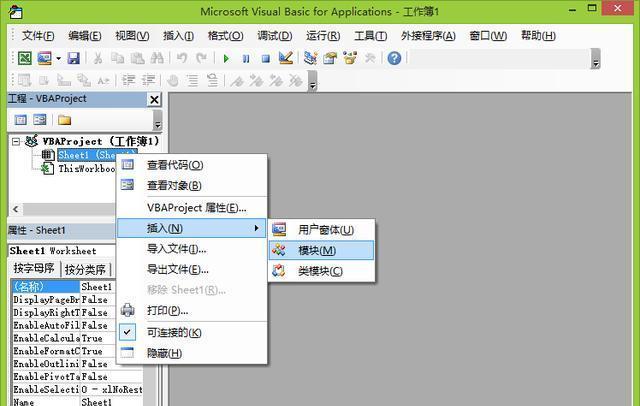Toggle the 可连接的 checked menu option

coord(174,332)
